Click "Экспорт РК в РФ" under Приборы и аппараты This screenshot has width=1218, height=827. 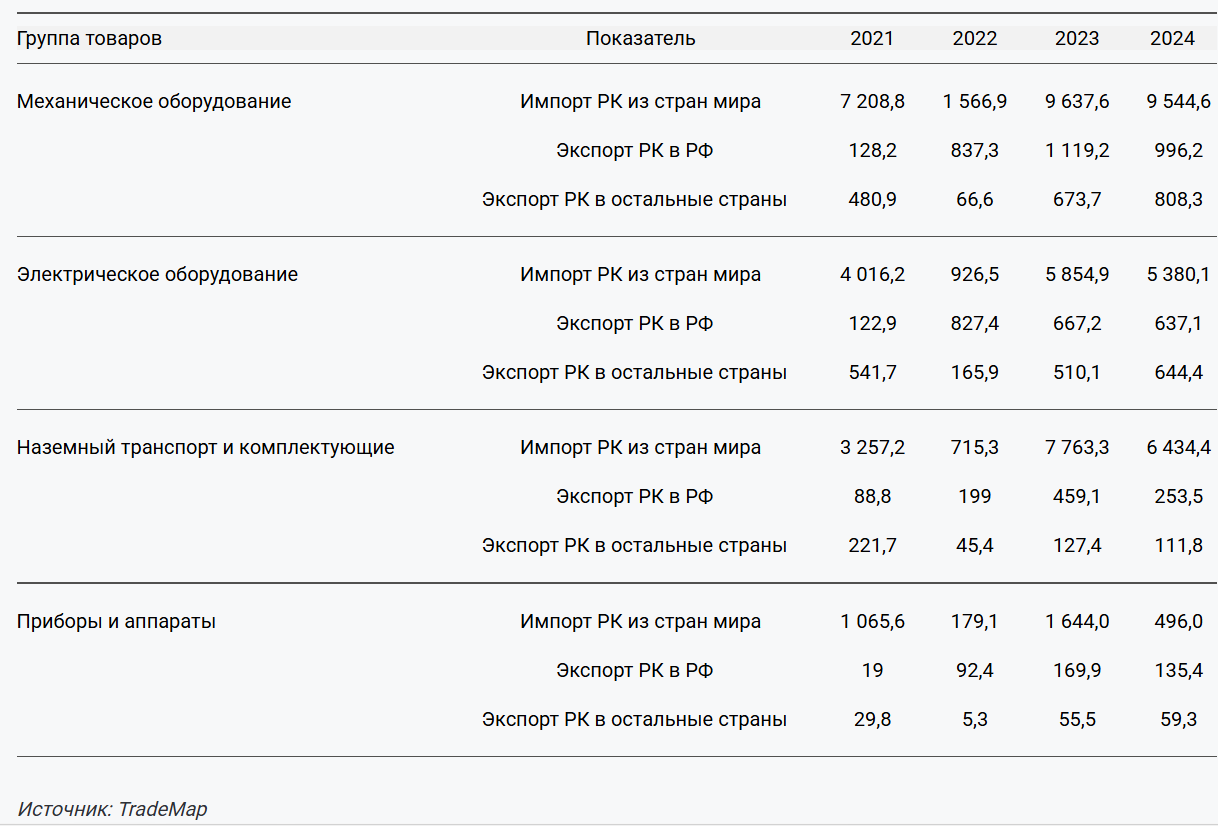coord(634,671)
